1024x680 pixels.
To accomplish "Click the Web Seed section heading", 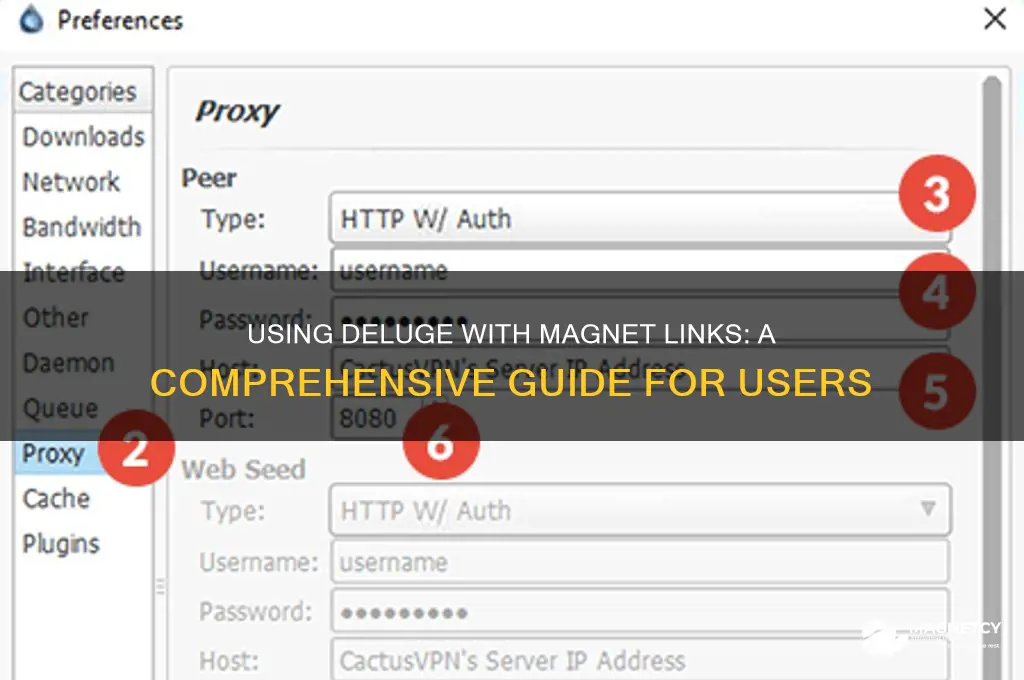I will pyautogui.click(x=244, y=469).
